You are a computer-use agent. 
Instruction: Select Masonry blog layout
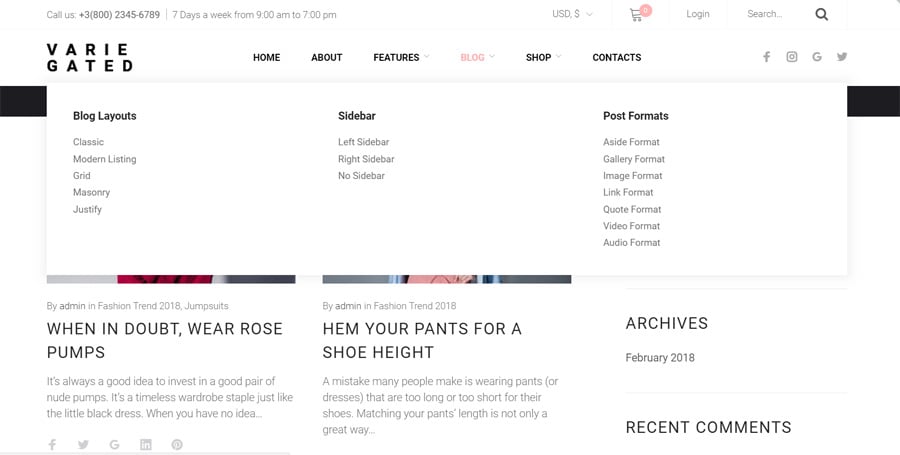[x=91, y=192]
